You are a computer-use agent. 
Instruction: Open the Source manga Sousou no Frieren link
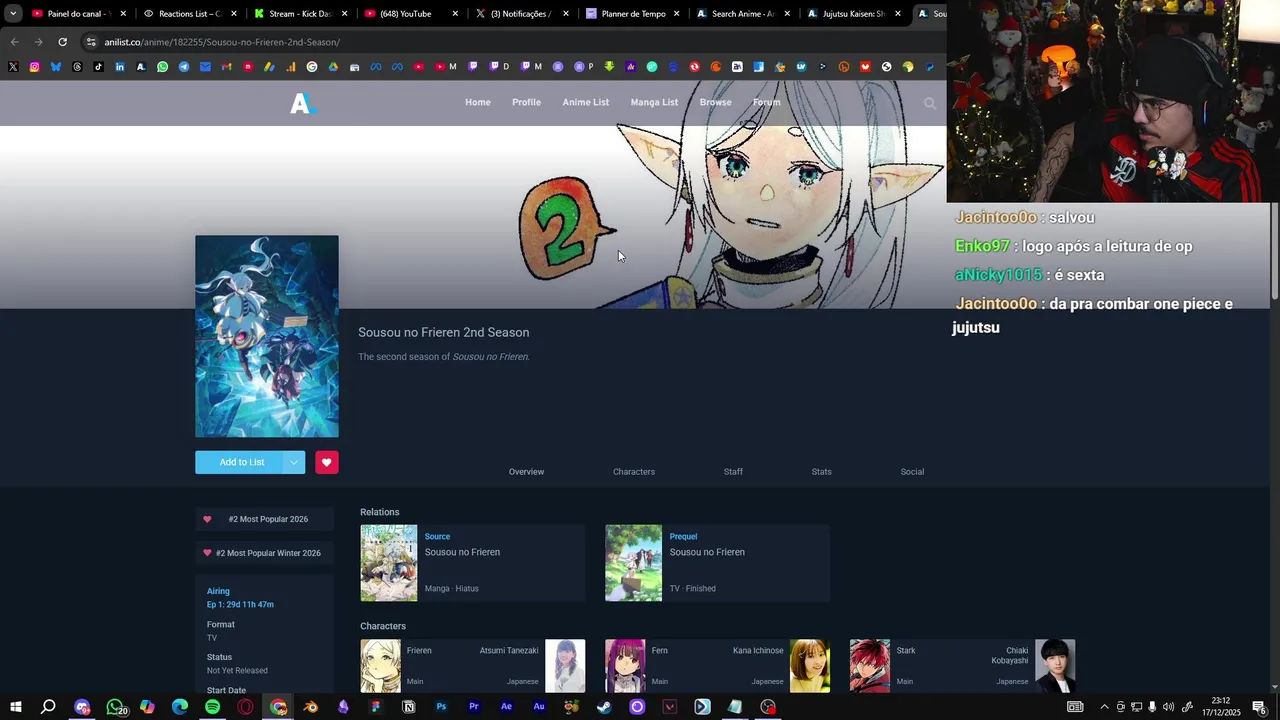click(x=462, y=552)
